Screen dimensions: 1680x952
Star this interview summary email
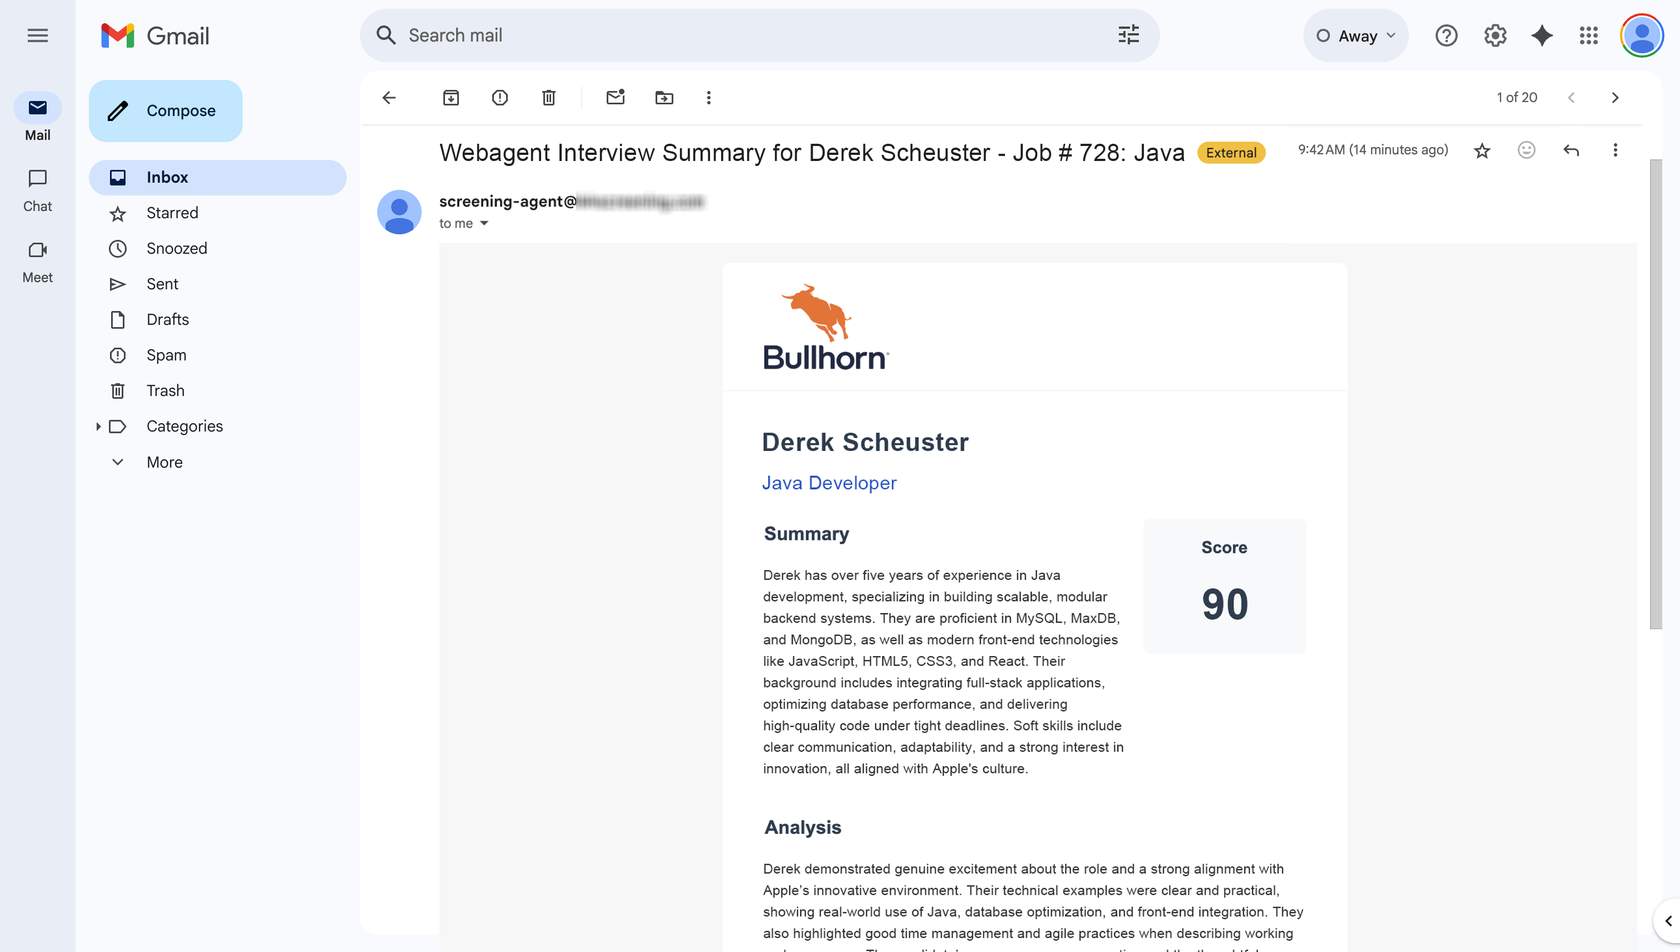point(1482,151)
